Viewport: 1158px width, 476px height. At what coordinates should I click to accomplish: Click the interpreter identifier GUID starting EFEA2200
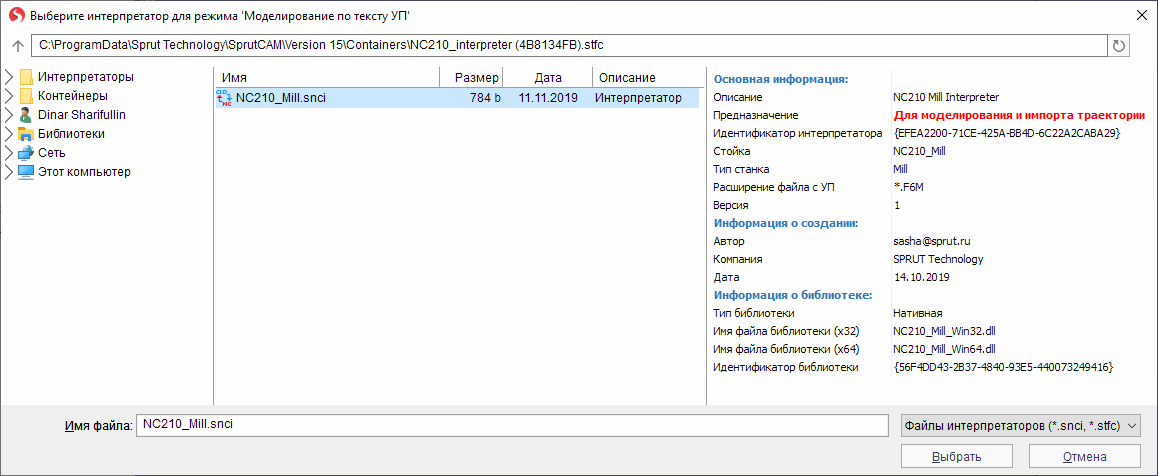click(1007, 133)
